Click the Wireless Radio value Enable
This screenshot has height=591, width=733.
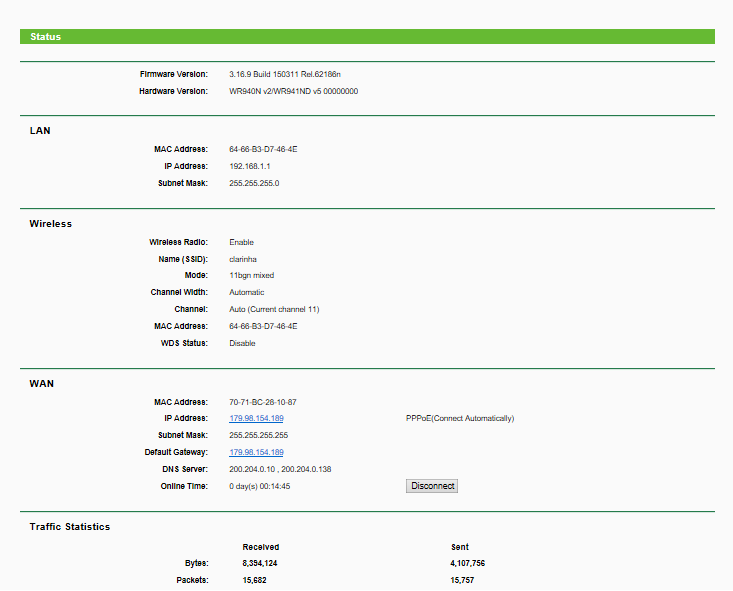point(241,242)
